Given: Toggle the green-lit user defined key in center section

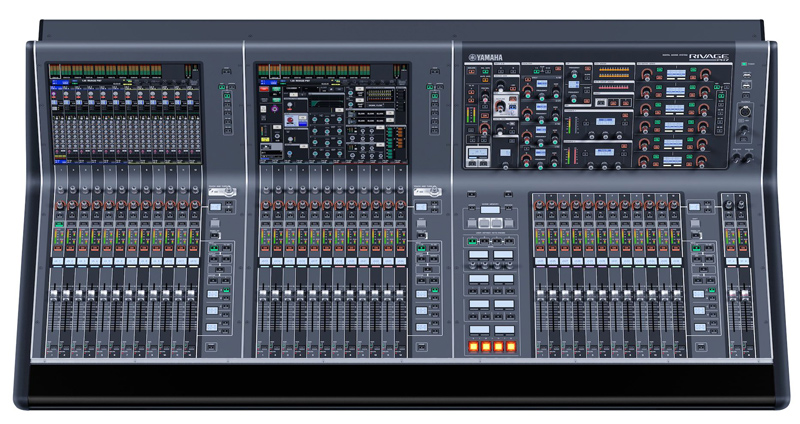Looking at the screenshot, I should pyautogui.click(x=472, y=241).
